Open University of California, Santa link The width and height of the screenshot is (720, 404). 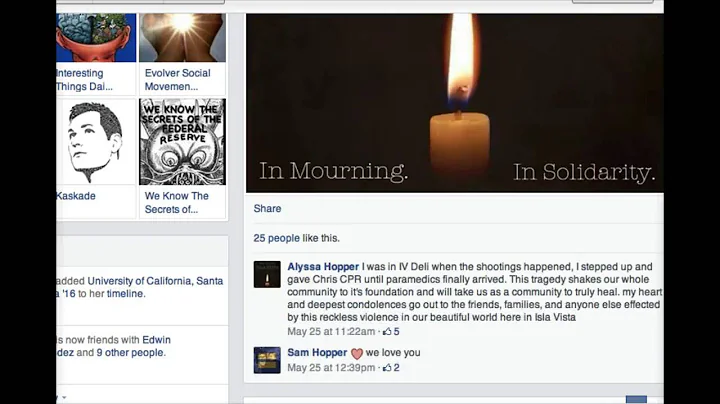click(x=155, y=281)
